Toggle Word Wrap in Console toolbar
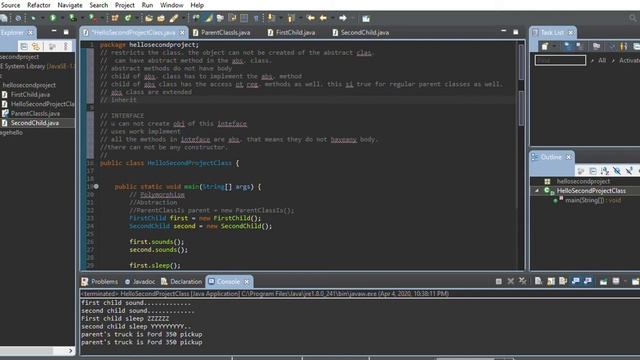The width and height of the screenshot is (640, 360). (563, 281)
